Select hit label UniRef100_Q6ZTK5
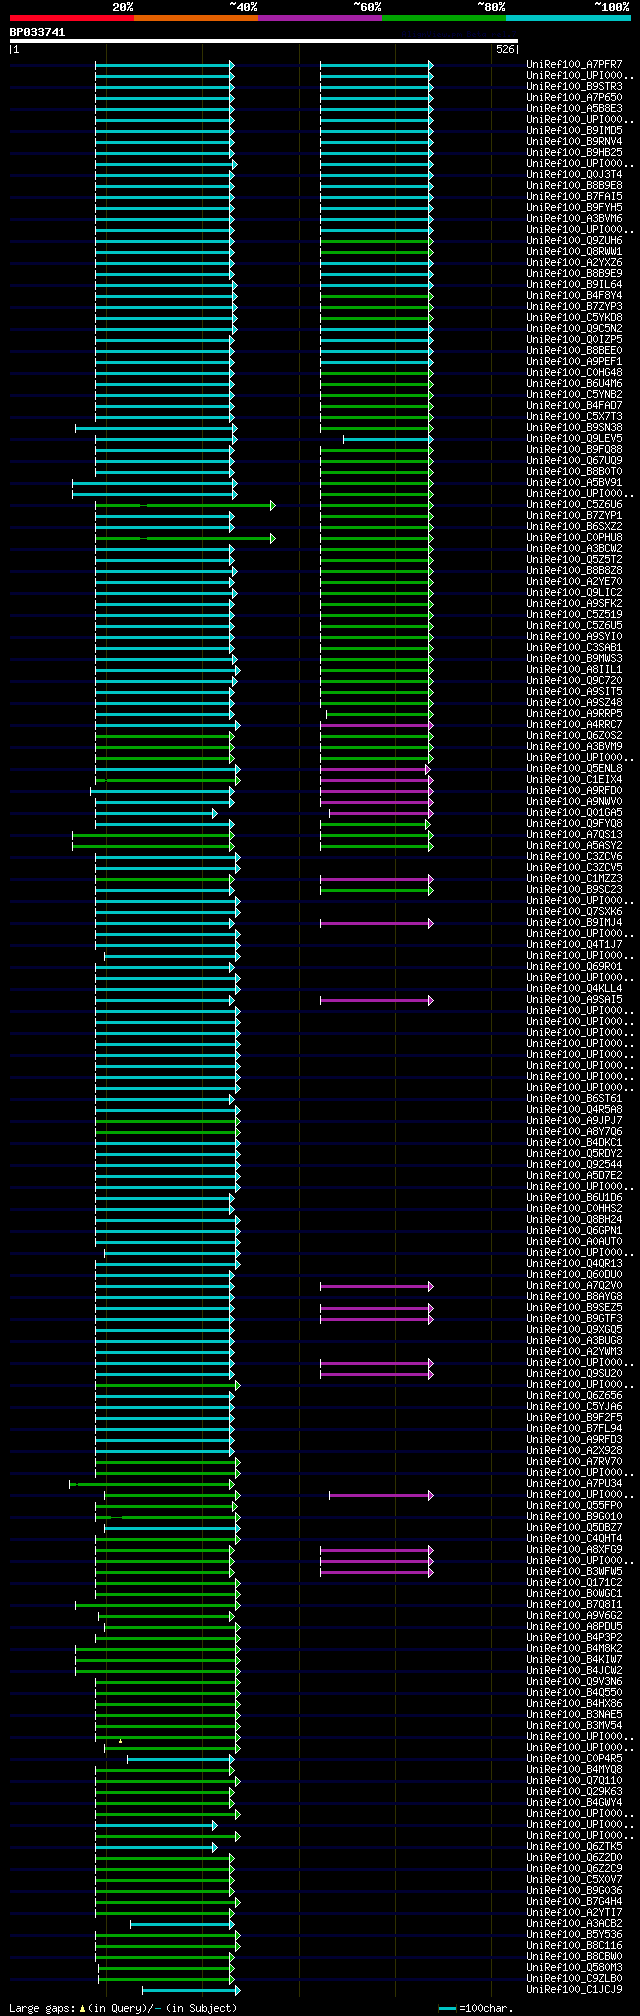640x2016 pixels. [x=574, y=1847]
